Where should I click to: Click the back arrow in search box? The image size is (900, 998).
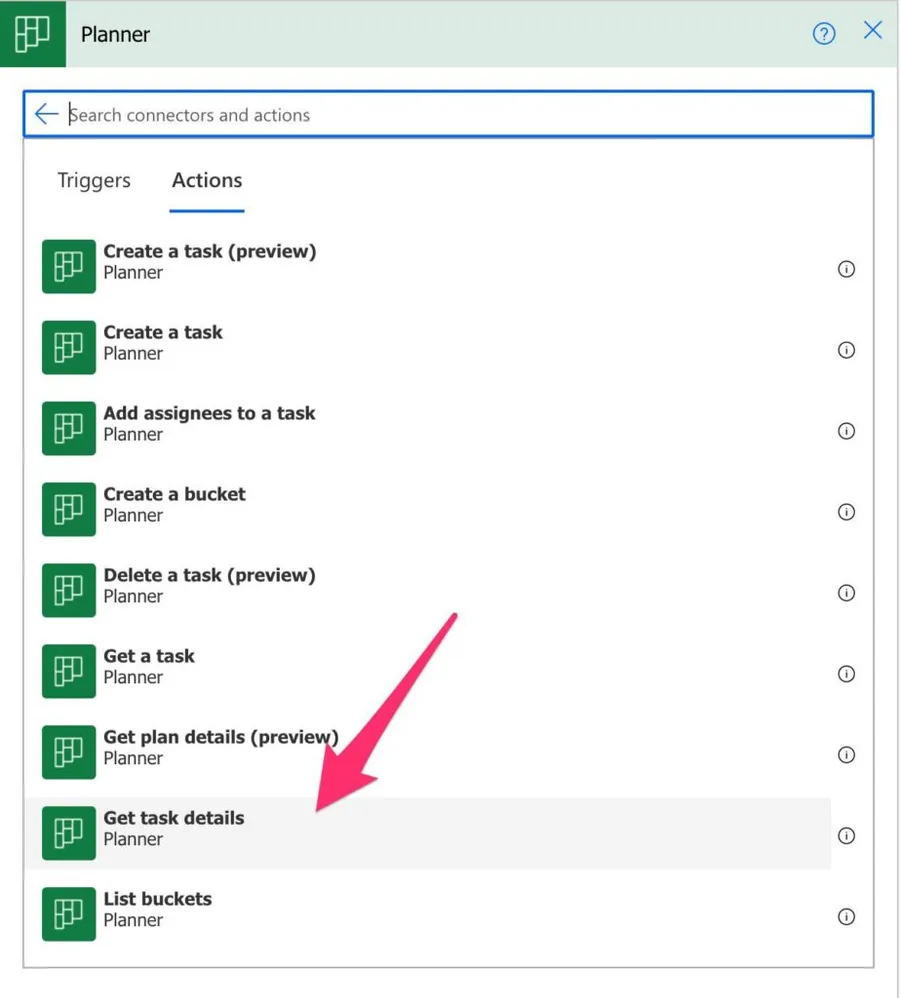point(46,114)
